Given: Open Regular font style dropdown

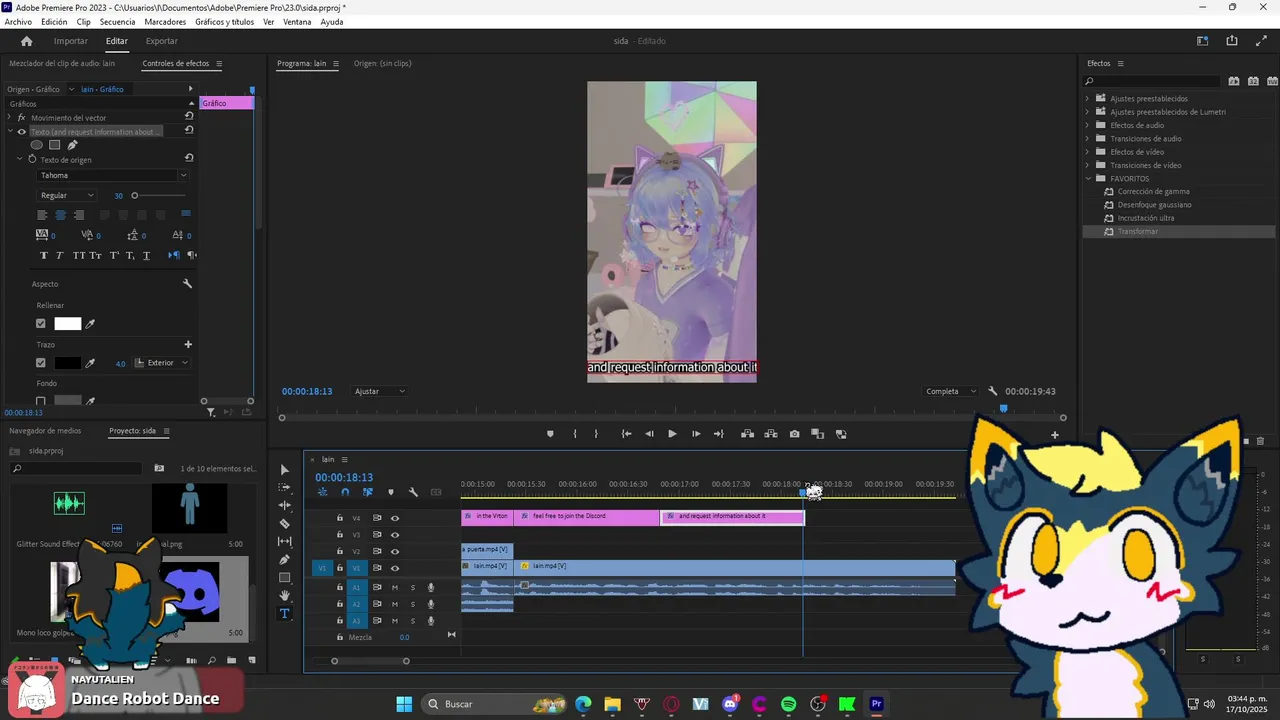Looking at the screenshot, I should tap(67, 195).
